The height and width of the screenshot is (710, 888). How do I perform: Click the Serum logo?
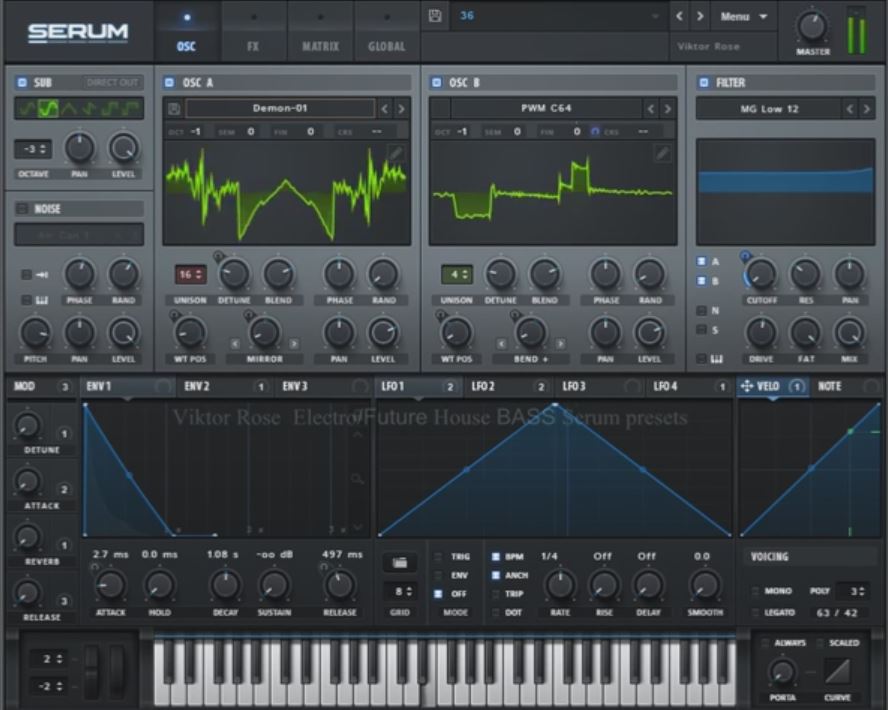pos(75,30)
